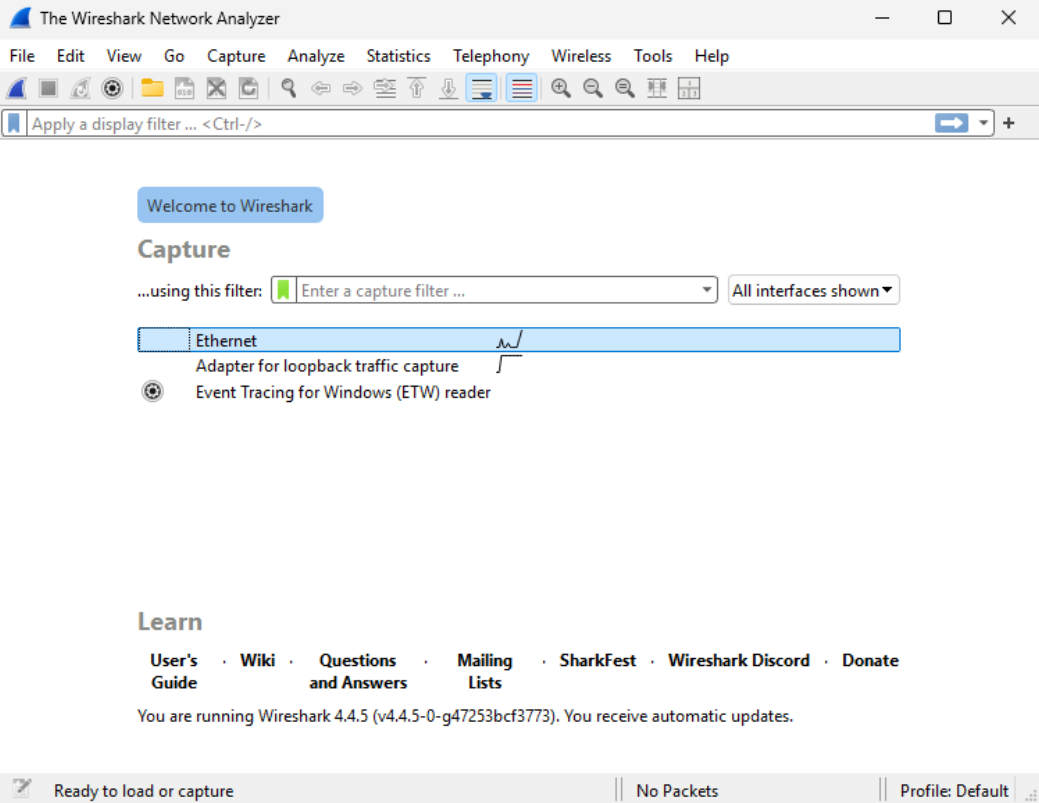Close the capture file via toolbar X icon
1039x803 pixels.
[216, 88]
